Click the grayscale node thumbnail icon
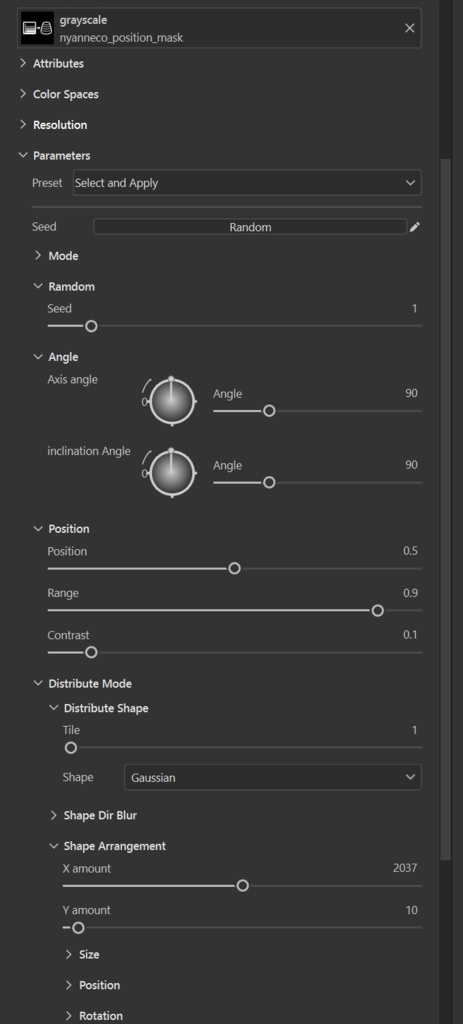463x1024 pixels. (37, 27)
